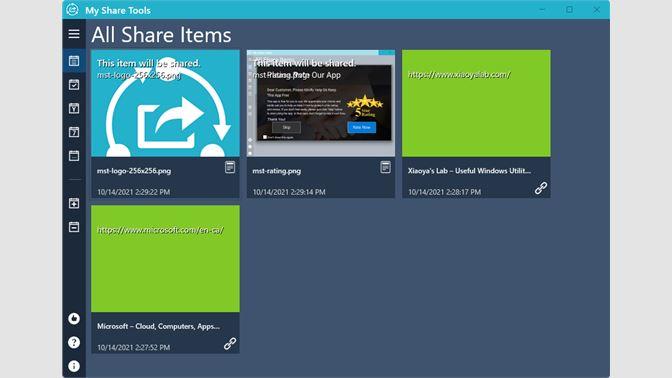The image size is (672, 378).
Task: Open the mst-rating.png screenshot thumbnail
Action: 321,103
